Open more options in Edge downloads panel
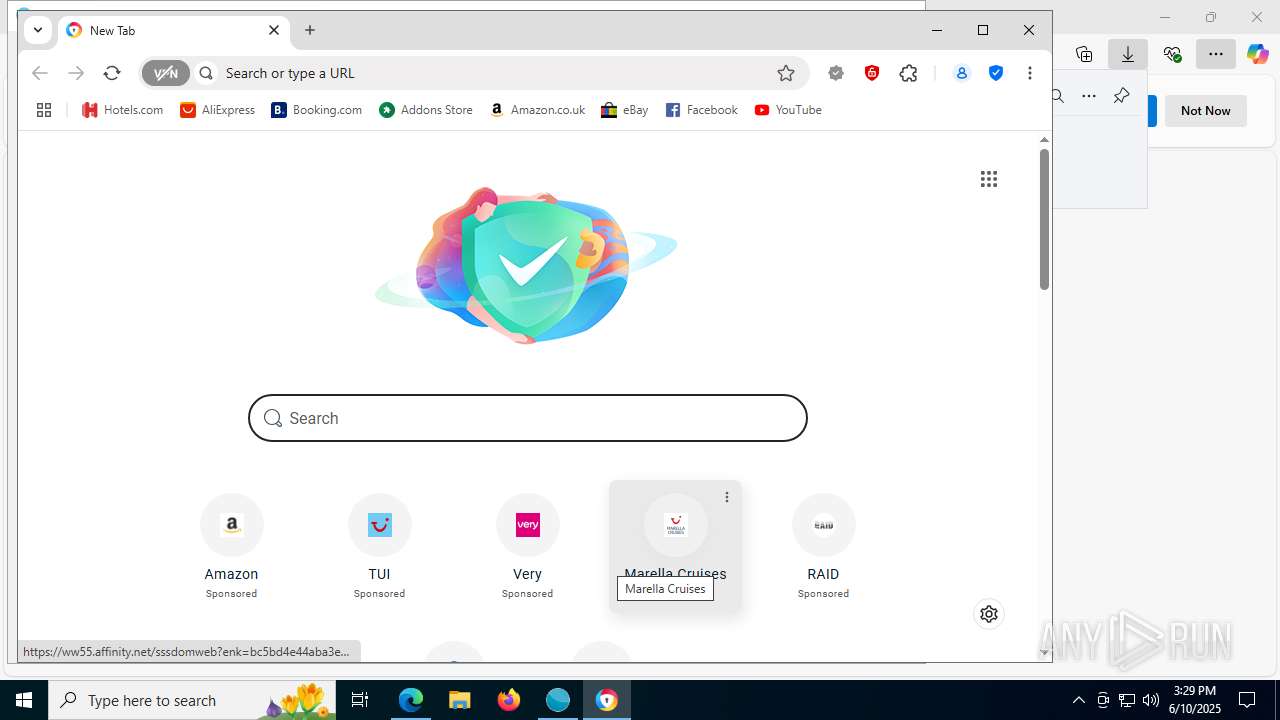1280x720 pixels. click(x=1089, y=96)
